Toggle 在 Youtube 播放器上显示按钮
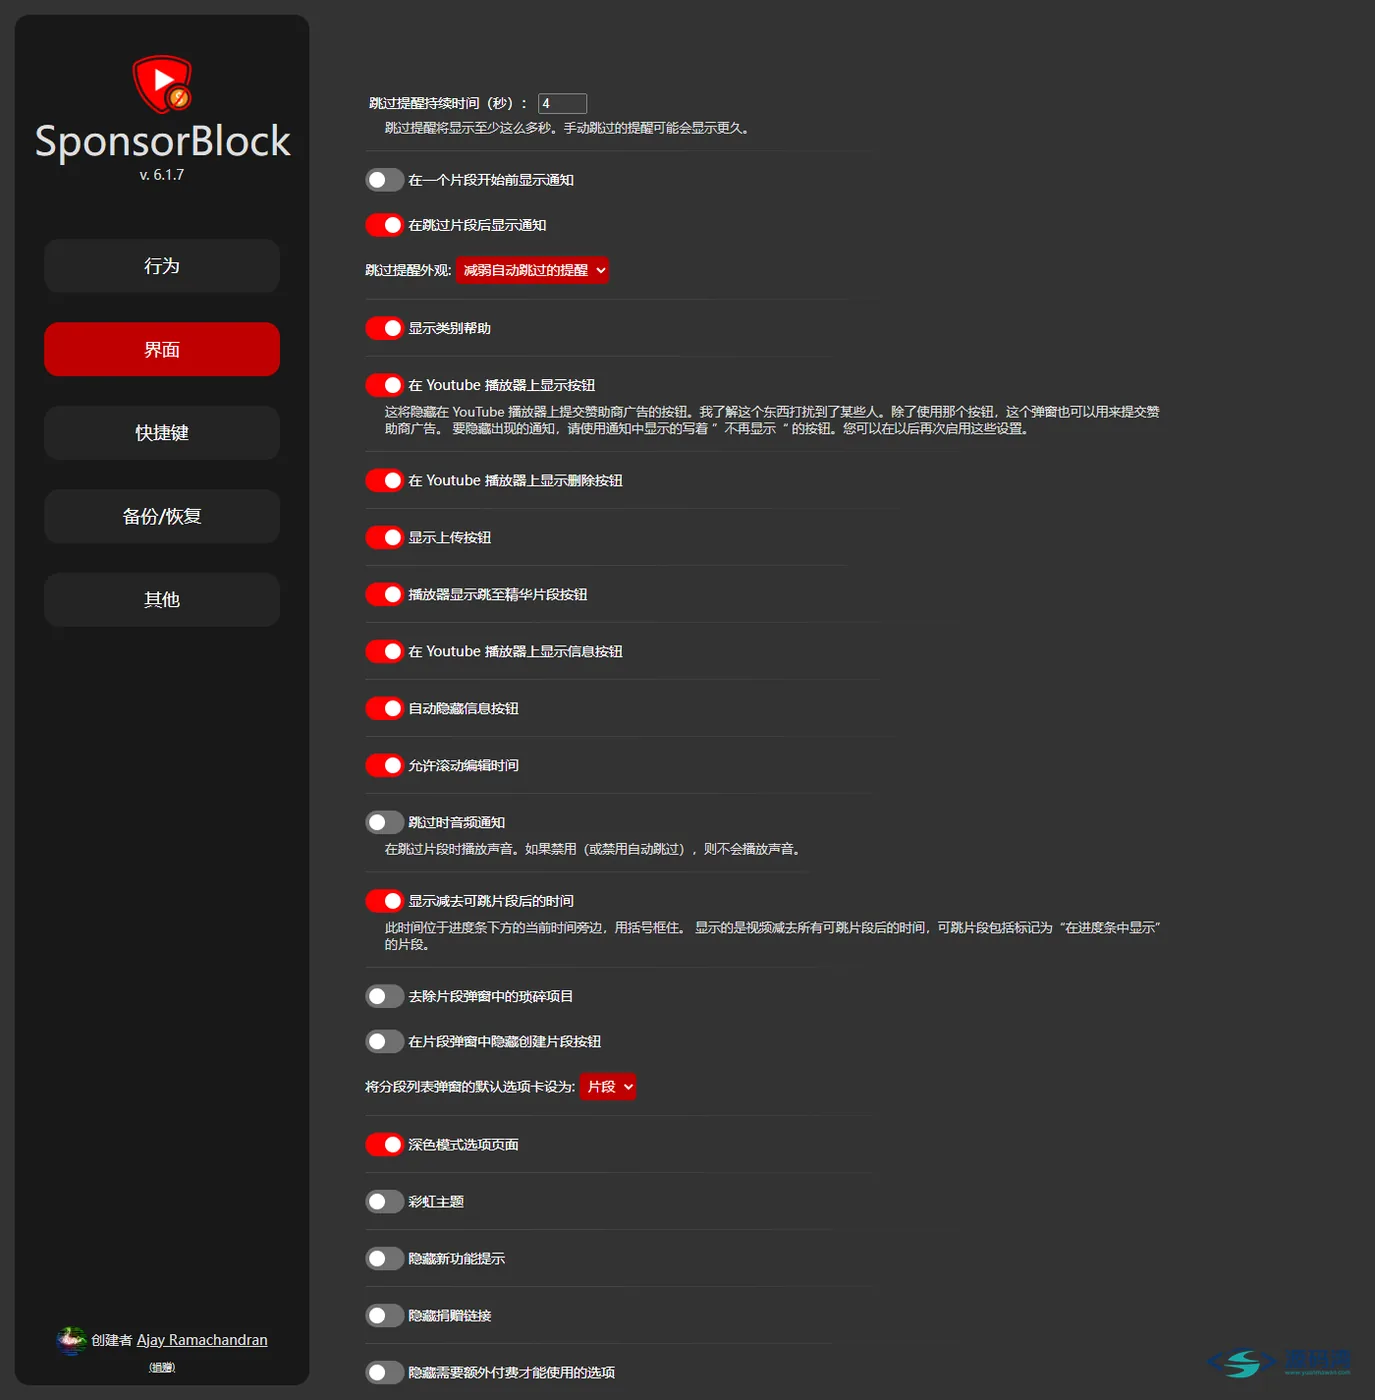Image resolution: width=1375 pixels, height=1400 pixels. (384, 385)
